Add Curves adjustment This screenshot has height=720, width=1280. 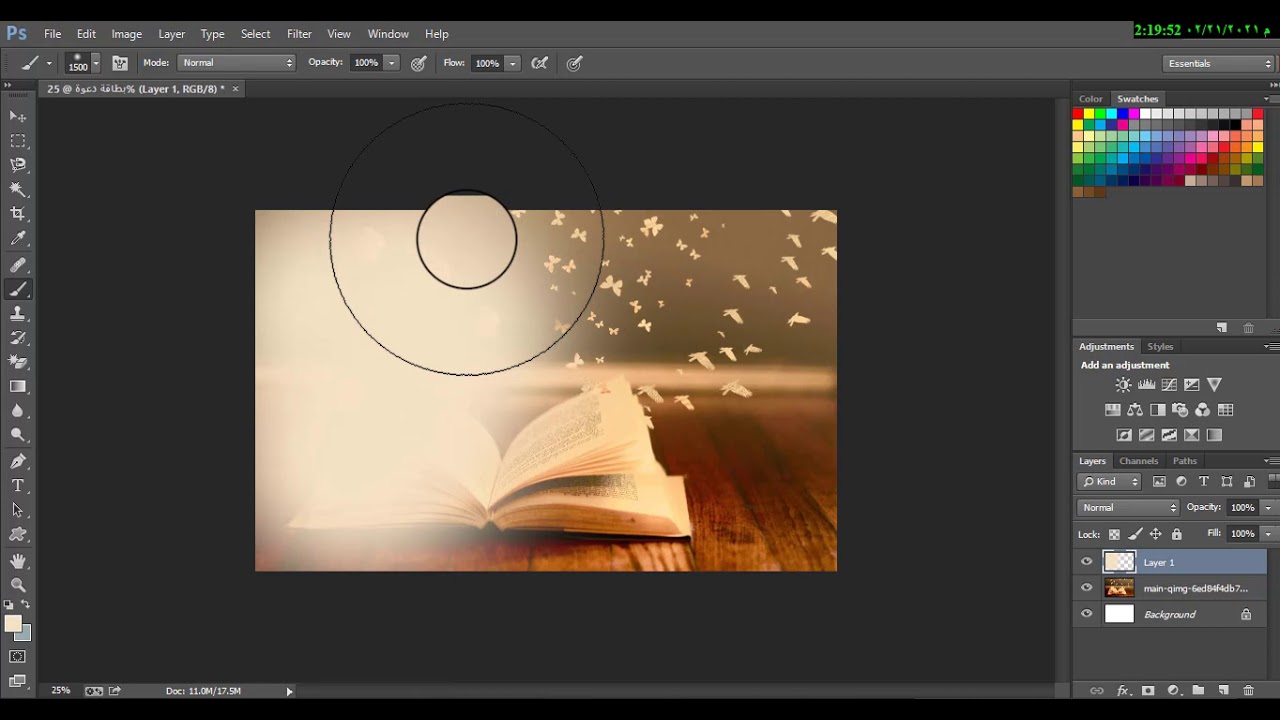[1169, 384]
